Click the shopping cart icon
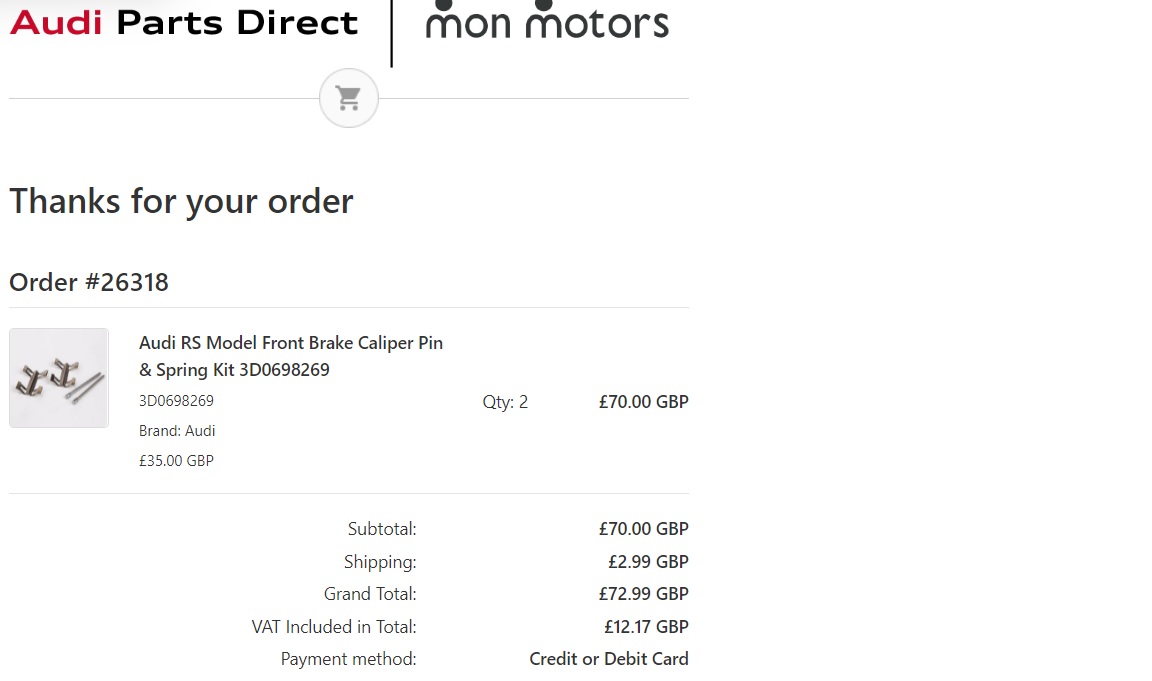 (348, 98)
